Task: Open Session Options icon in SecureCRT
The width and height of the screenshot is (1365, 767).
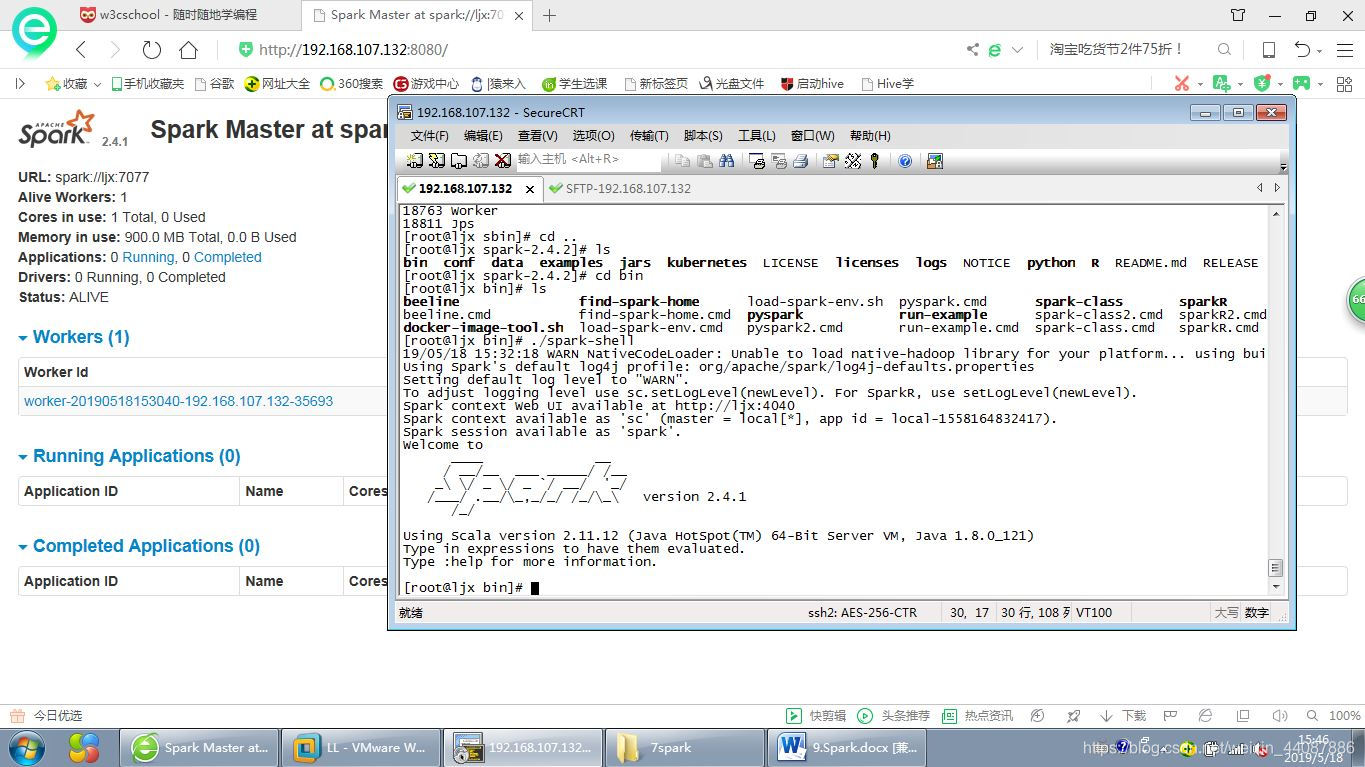Action: point(830,161)
